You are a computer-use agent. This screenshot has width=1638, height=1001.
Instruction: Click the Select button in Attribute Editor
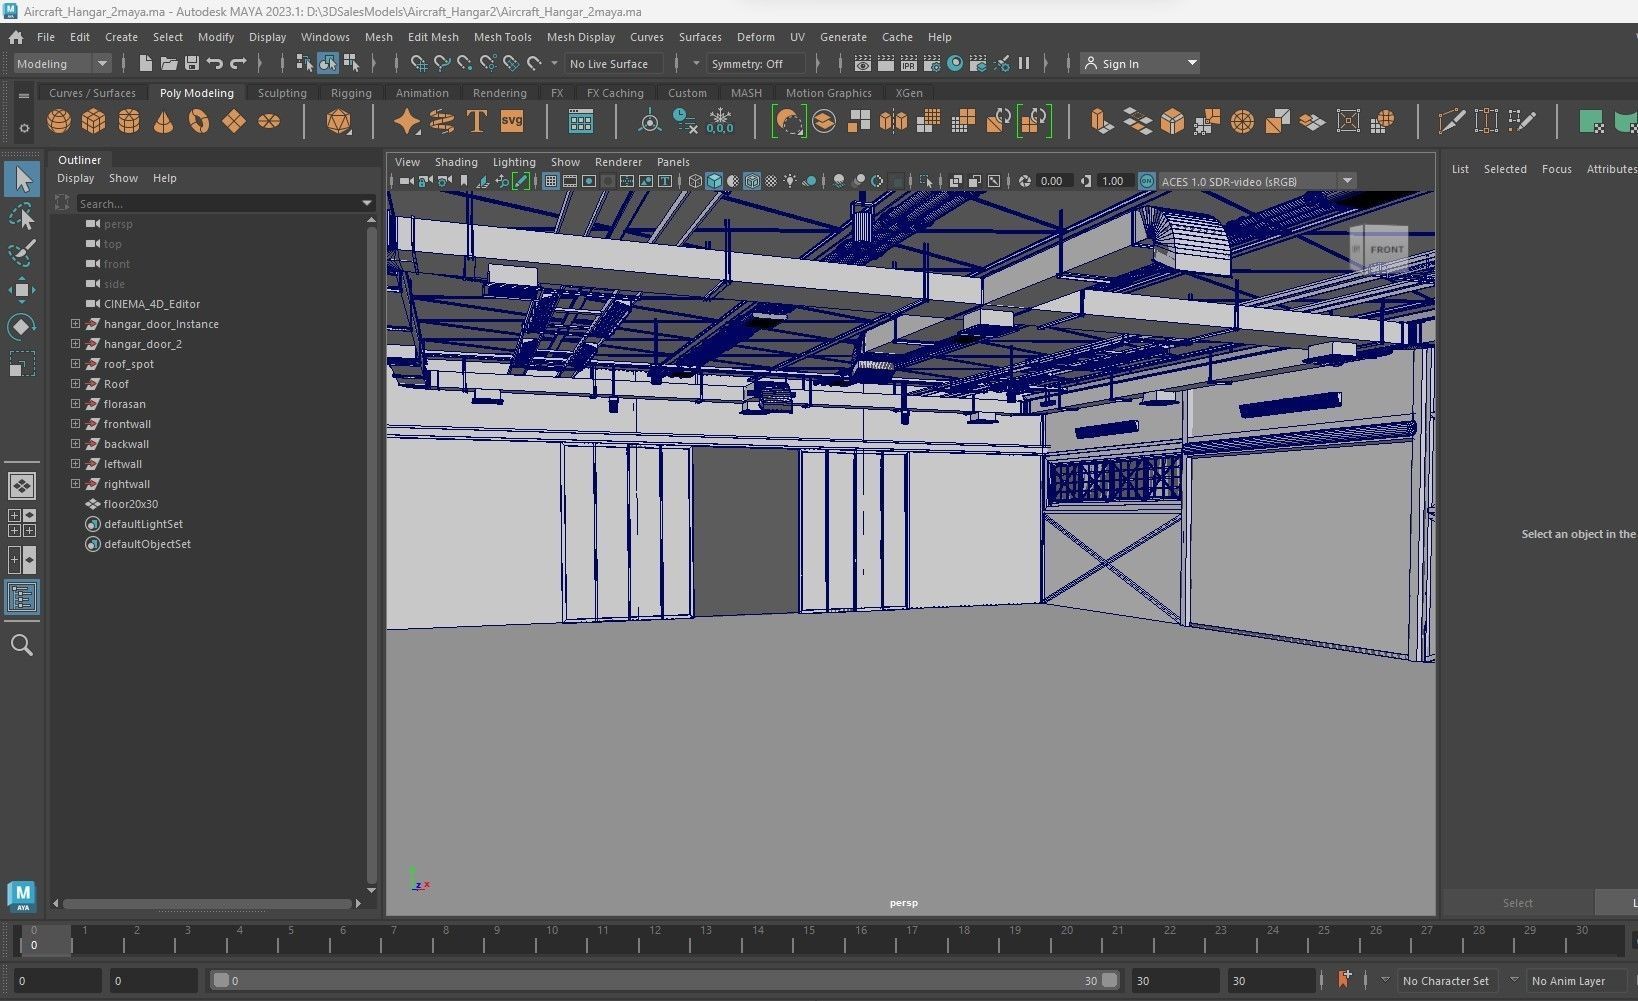pyautogui.click(x=1517, y=903)
